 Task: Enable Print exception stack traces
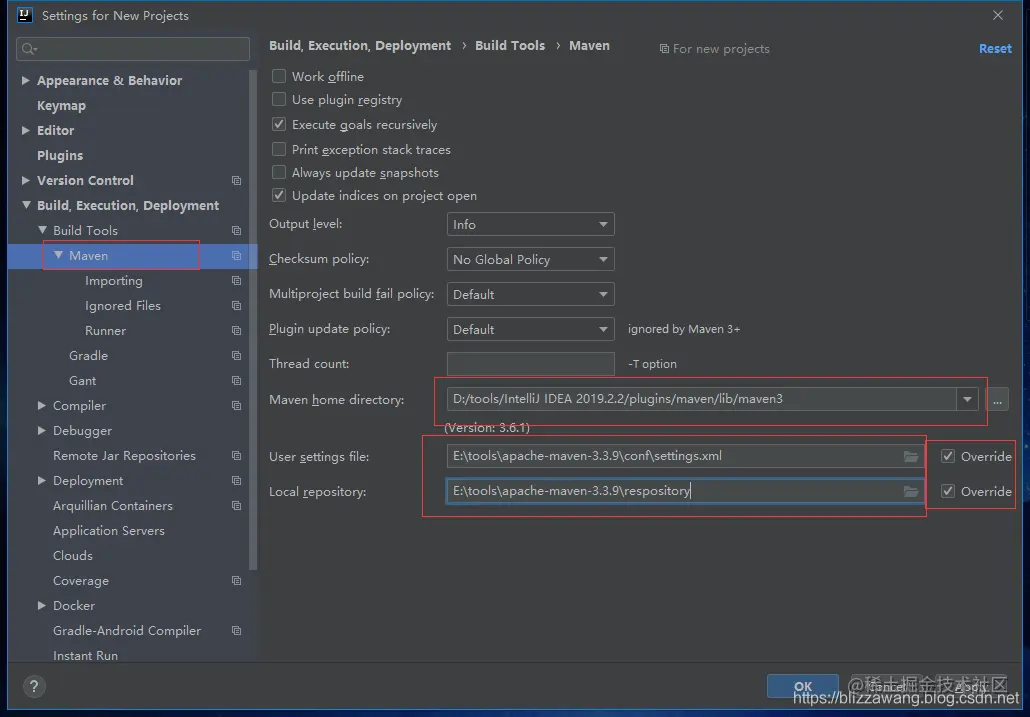click(x=279, y=149)
